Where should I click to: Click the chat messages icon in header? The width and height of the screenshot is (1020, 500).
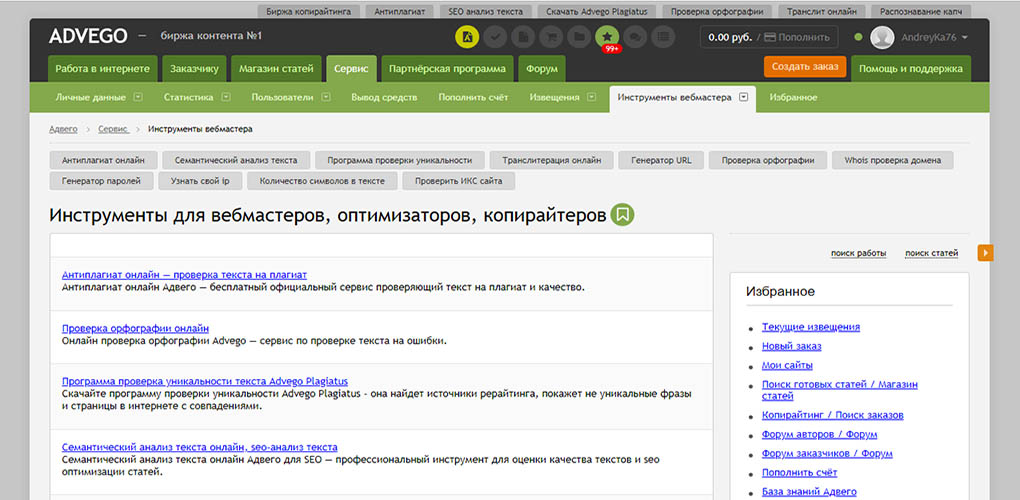point(635,37)
